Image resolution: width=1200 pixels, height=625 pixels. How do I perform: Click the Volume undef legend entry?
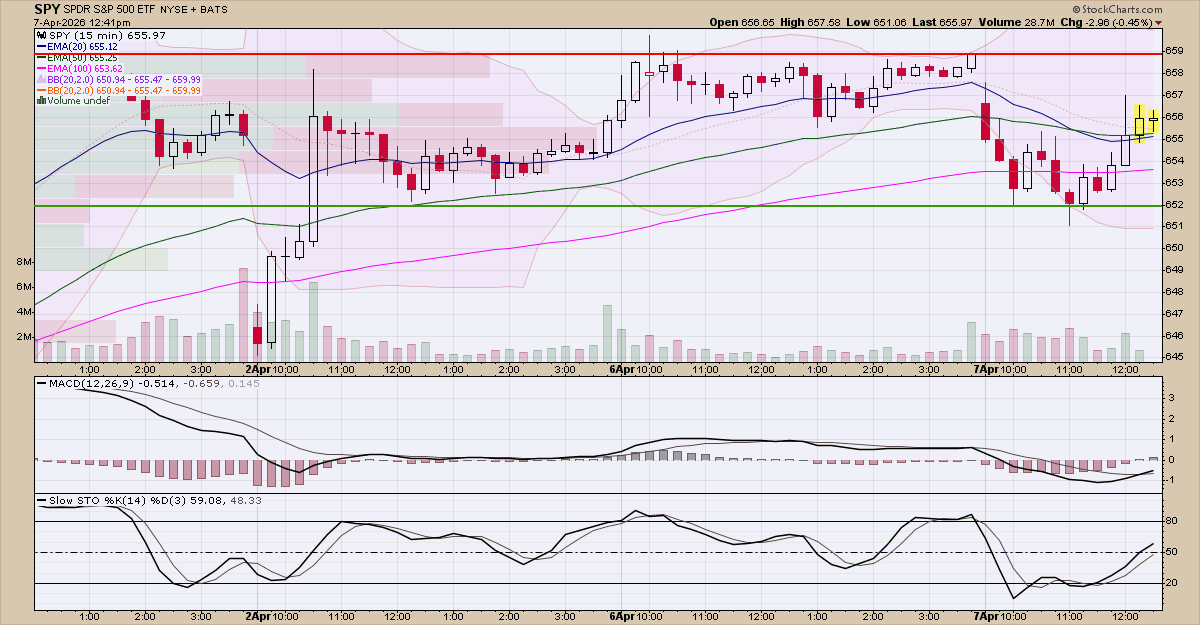[78, 101]
